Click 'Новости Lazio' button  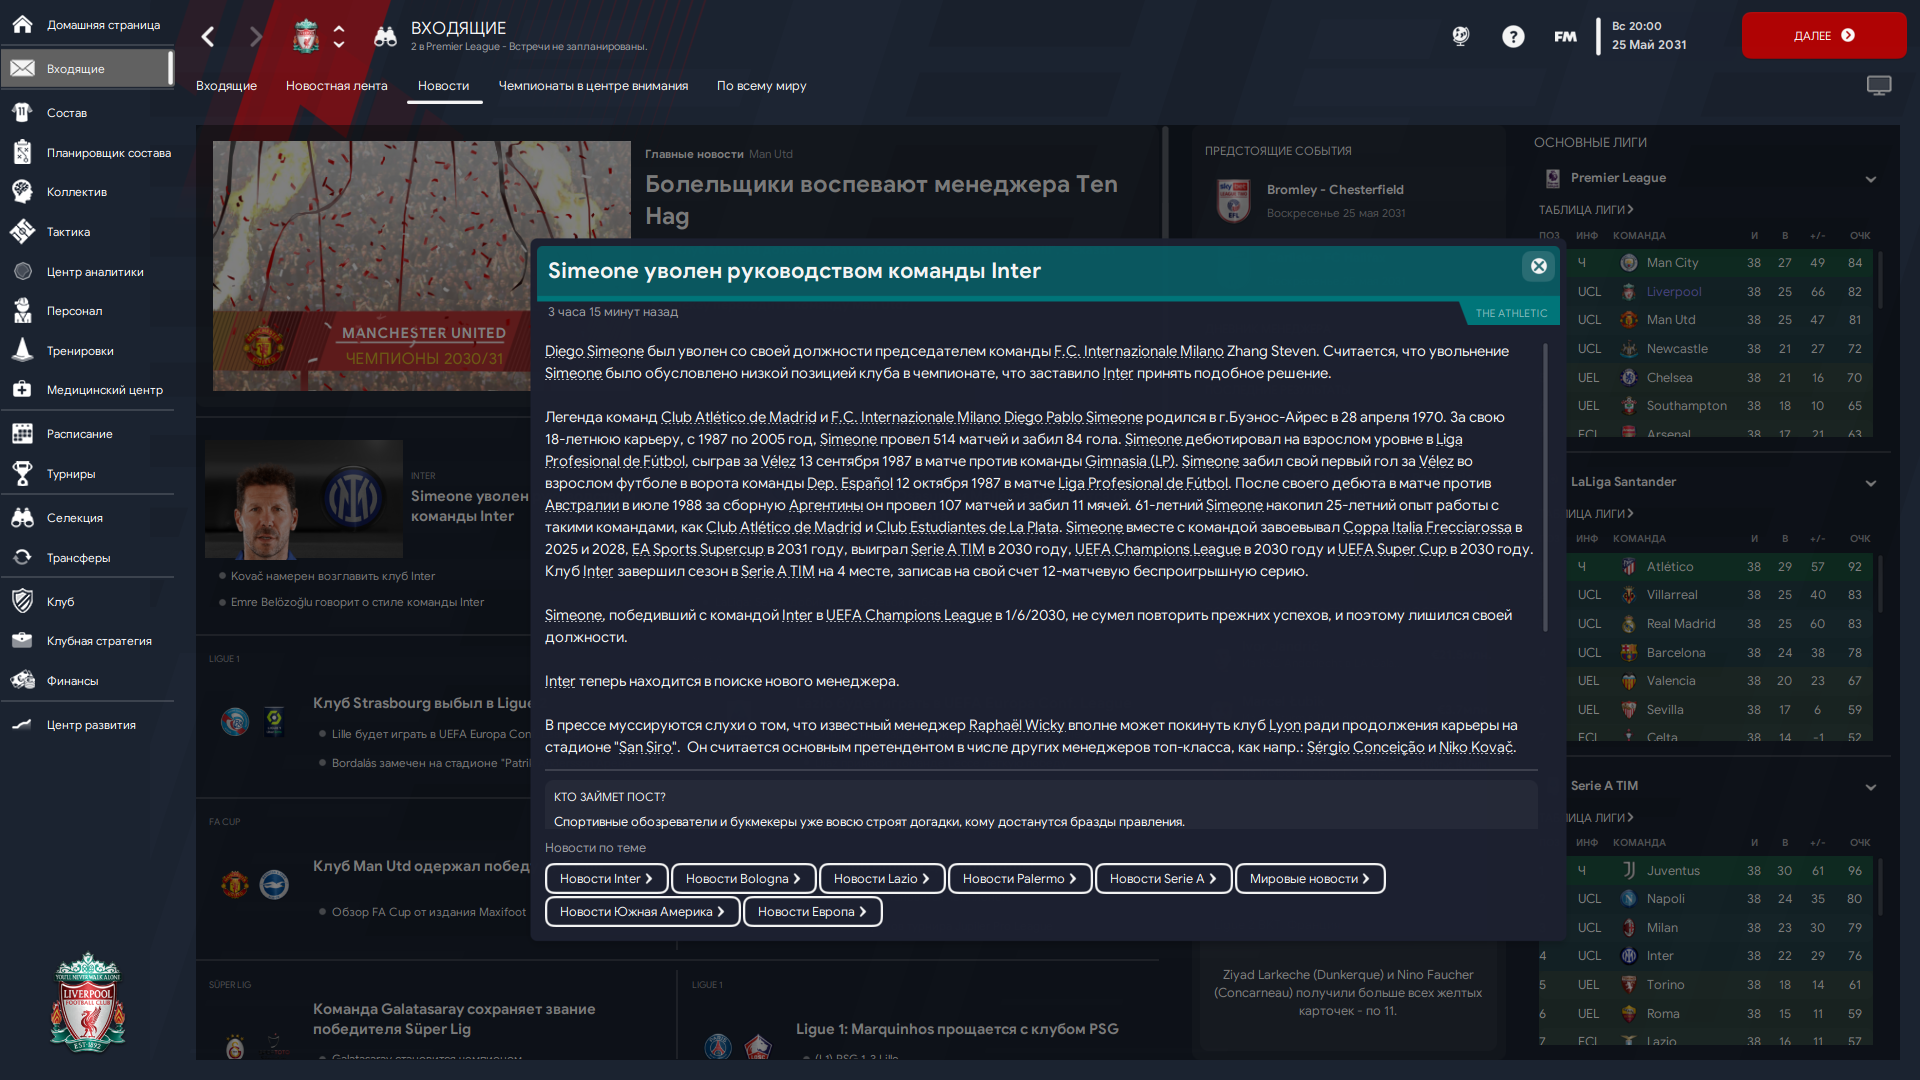pos(881,878)
